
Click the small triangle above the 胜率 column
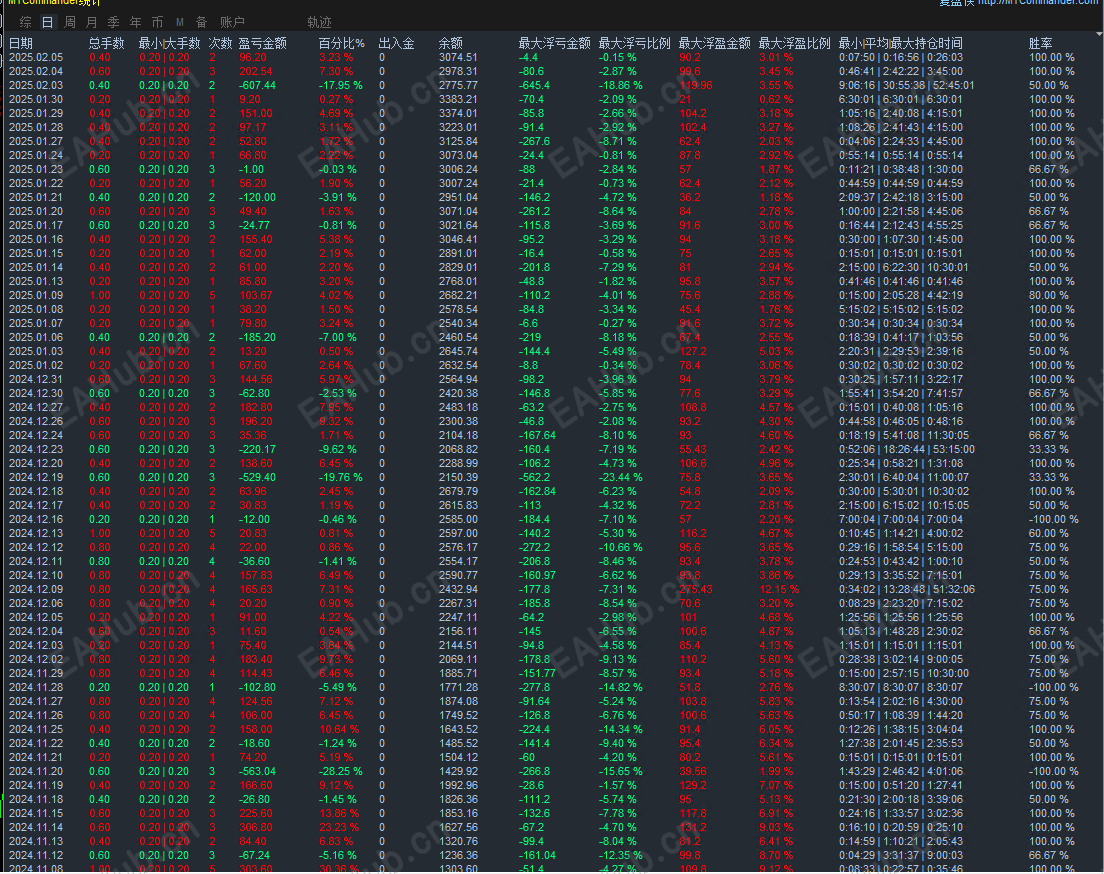(x=1099, y=34)
